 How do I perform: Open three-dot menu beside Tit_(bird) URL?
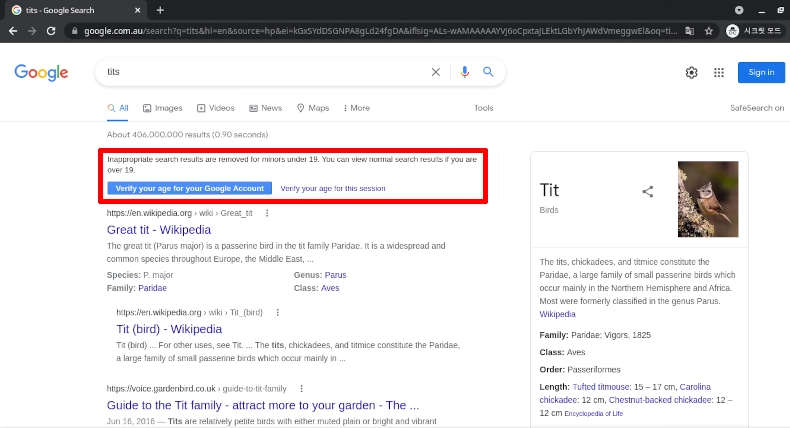tap(278, 313)
